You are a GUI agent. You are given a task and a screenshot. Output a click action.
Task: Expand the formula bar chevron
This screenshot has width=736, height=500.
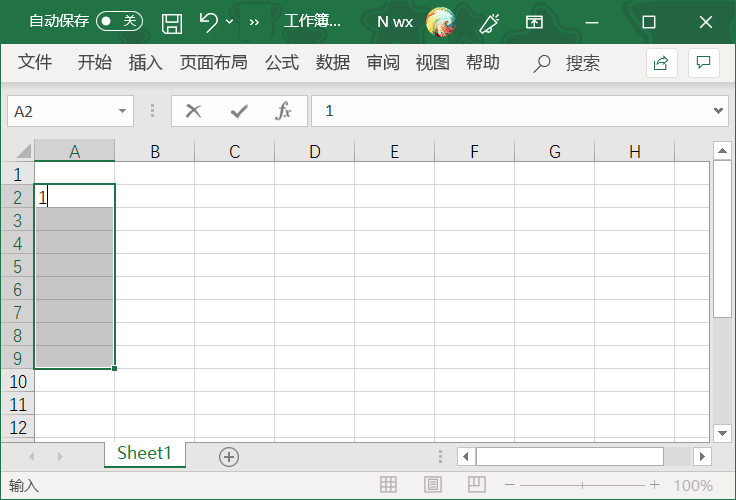tap(718, 111)
